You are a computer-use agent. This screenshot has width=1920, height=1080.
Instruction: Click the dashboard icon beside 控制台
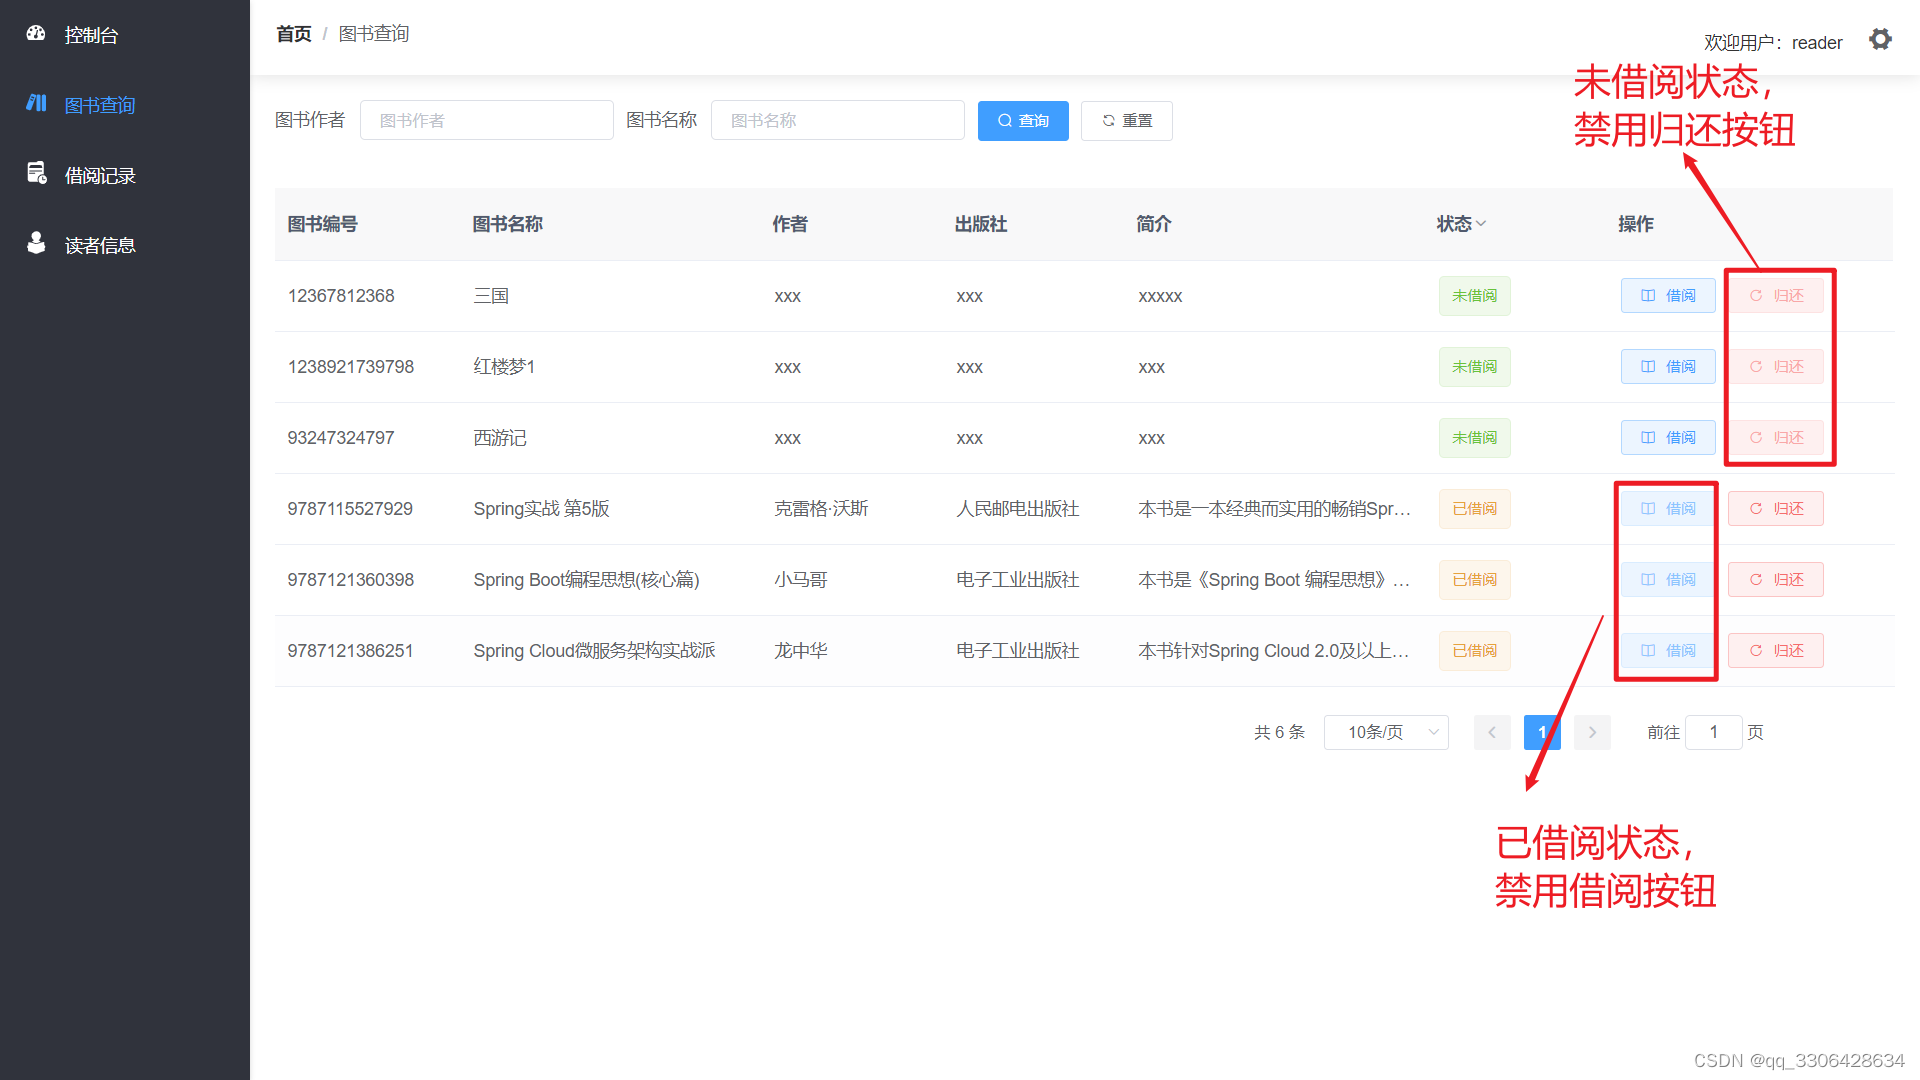(x=36, y=33)
